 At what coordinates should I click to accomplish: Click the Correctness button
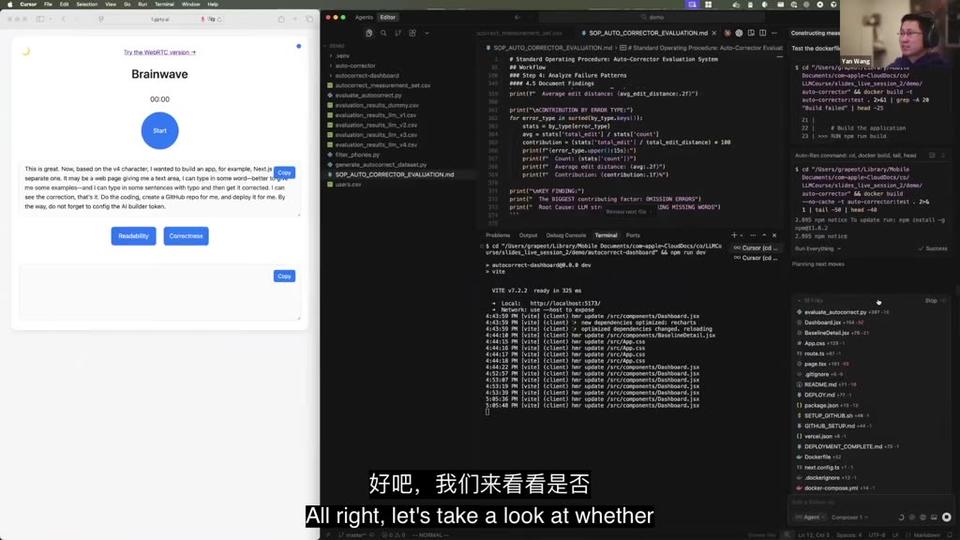186,236
